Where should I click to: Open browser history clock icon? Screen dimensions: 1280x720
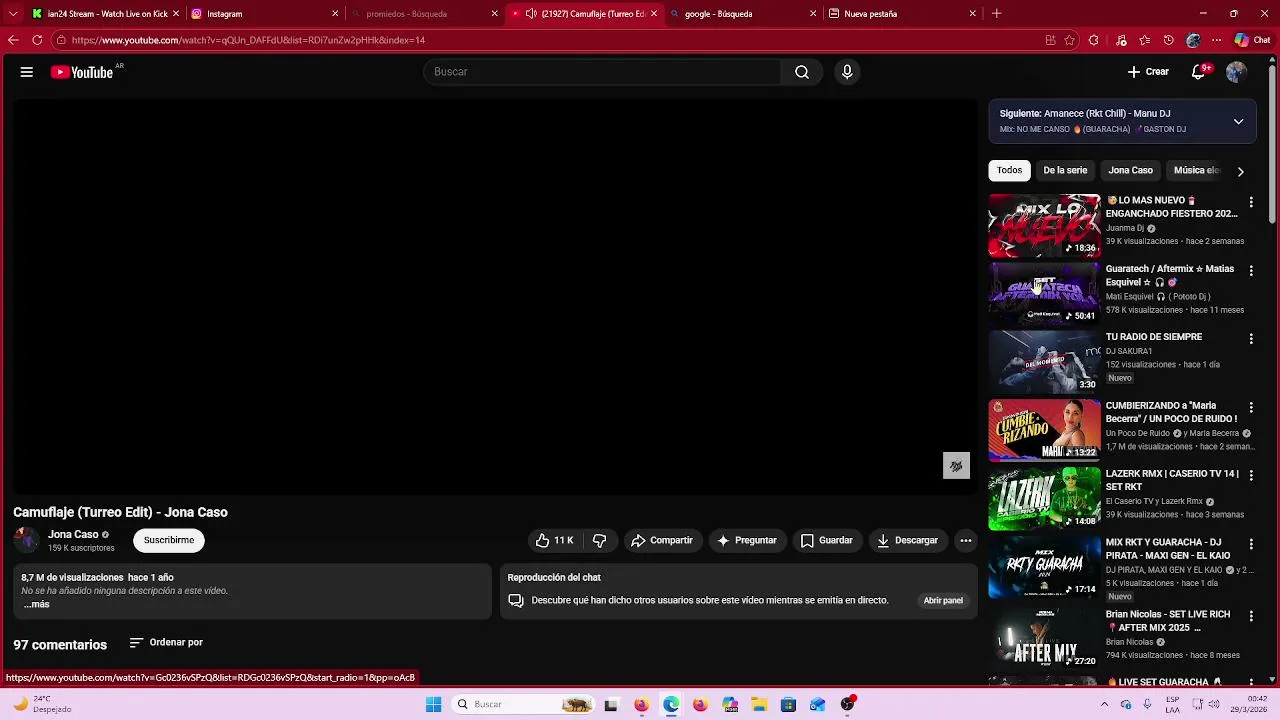[1169, 40]
